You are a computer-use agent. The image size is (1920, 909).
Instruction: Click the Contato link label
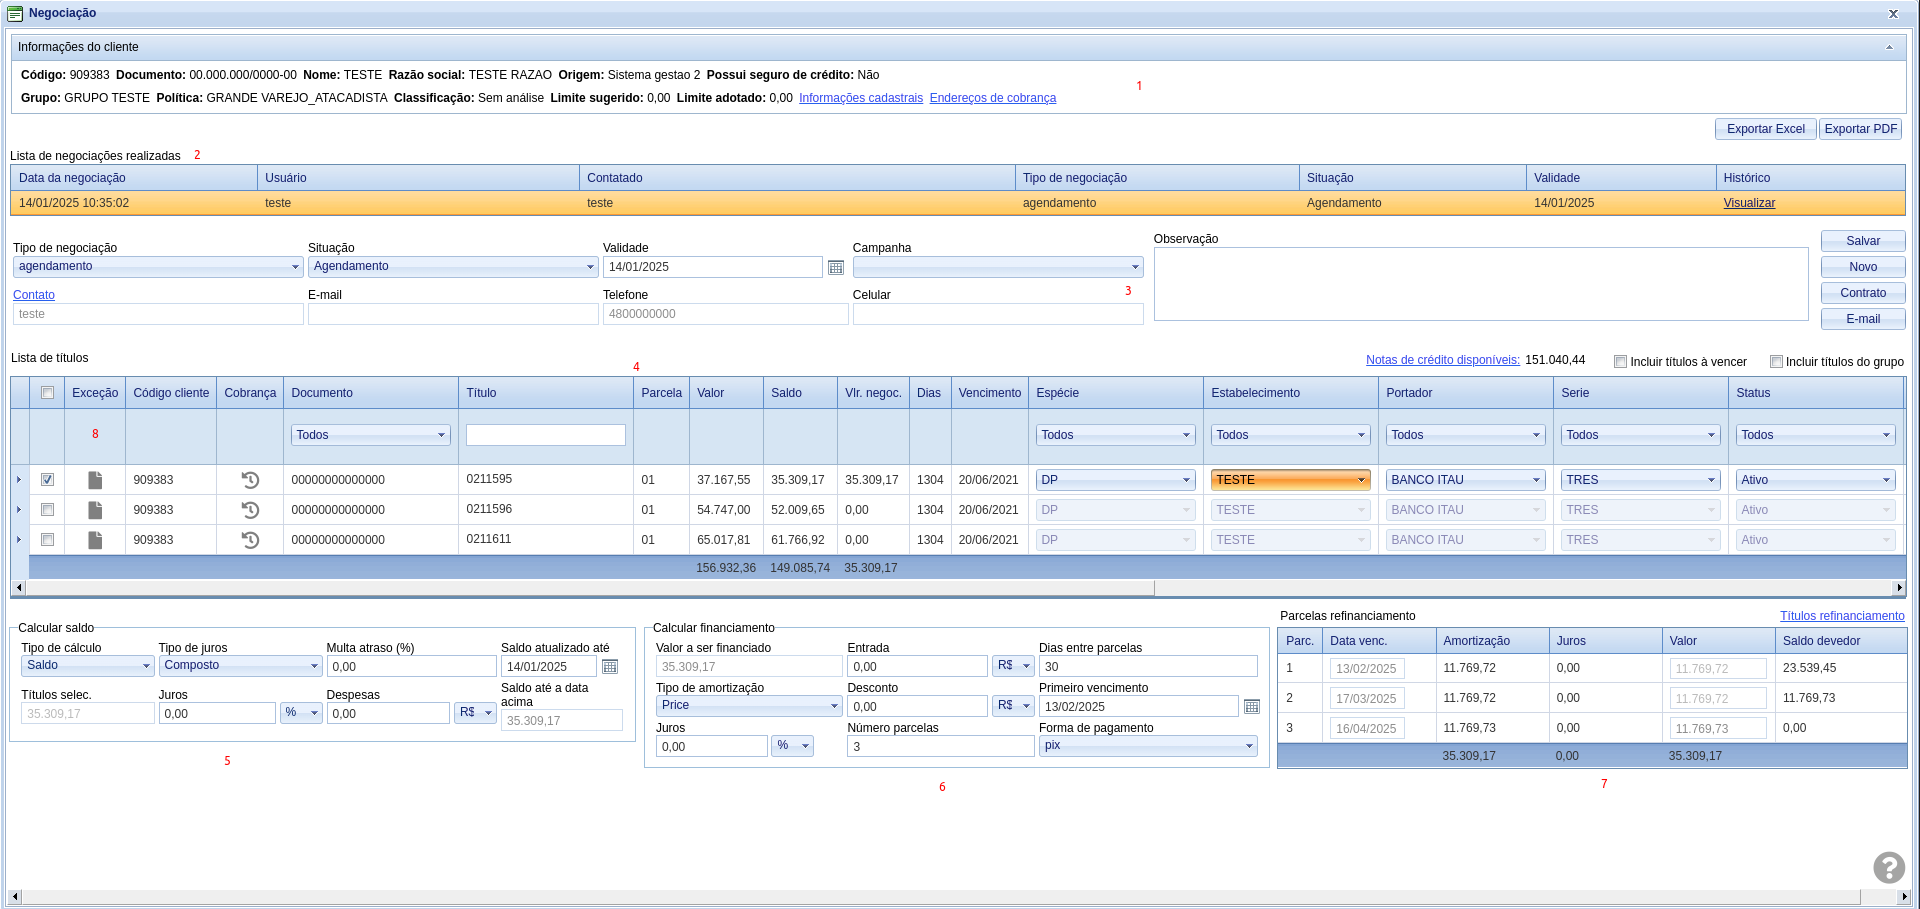tap(34, 295)
